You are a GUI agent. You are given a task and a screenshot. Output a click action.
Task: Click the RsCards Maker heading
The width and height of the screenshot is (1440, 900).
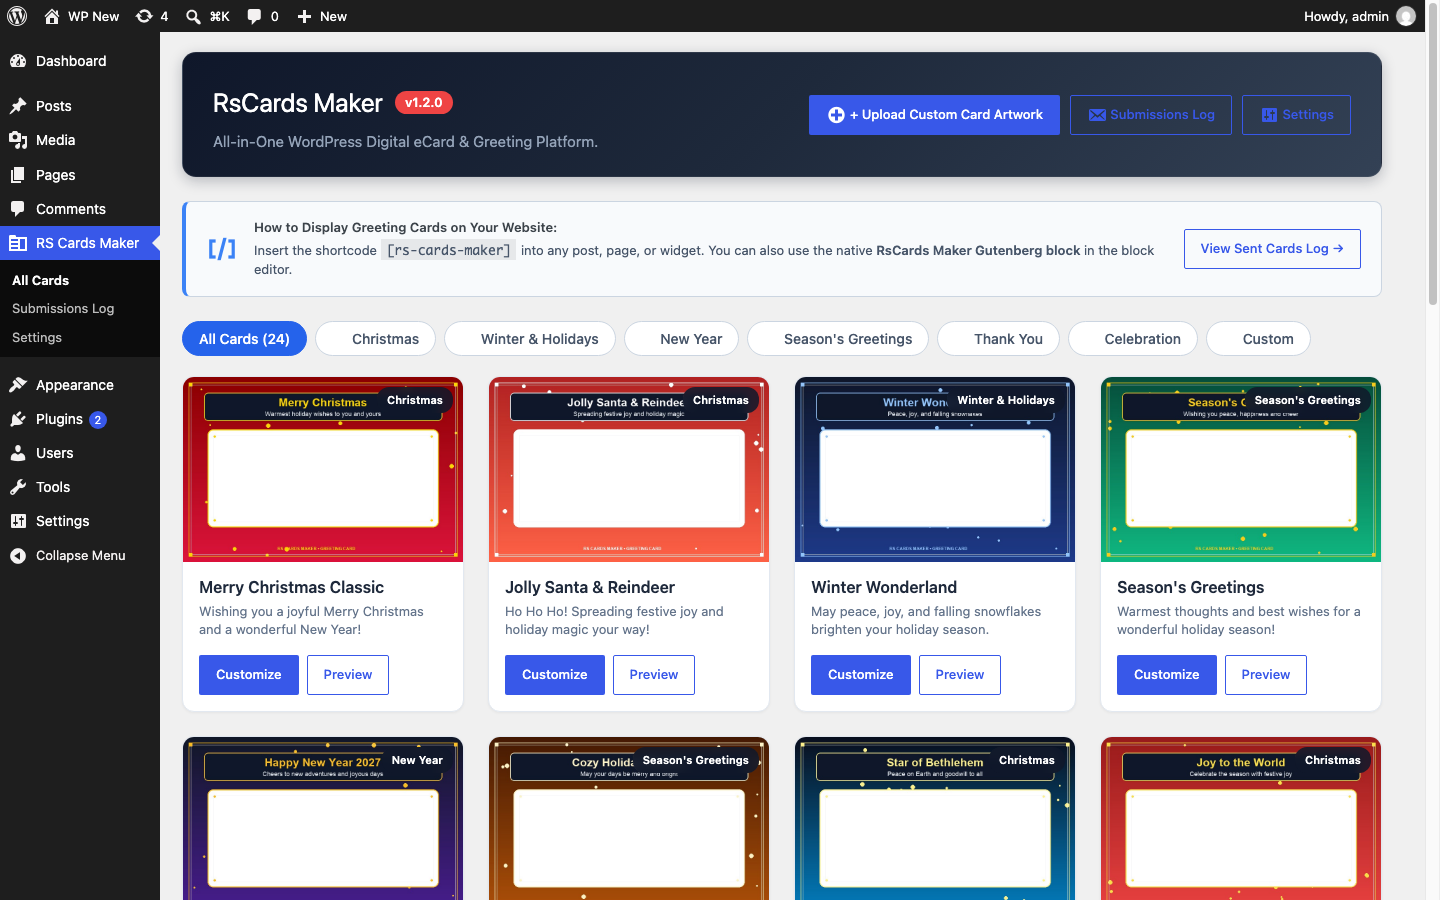coord(298,103)
